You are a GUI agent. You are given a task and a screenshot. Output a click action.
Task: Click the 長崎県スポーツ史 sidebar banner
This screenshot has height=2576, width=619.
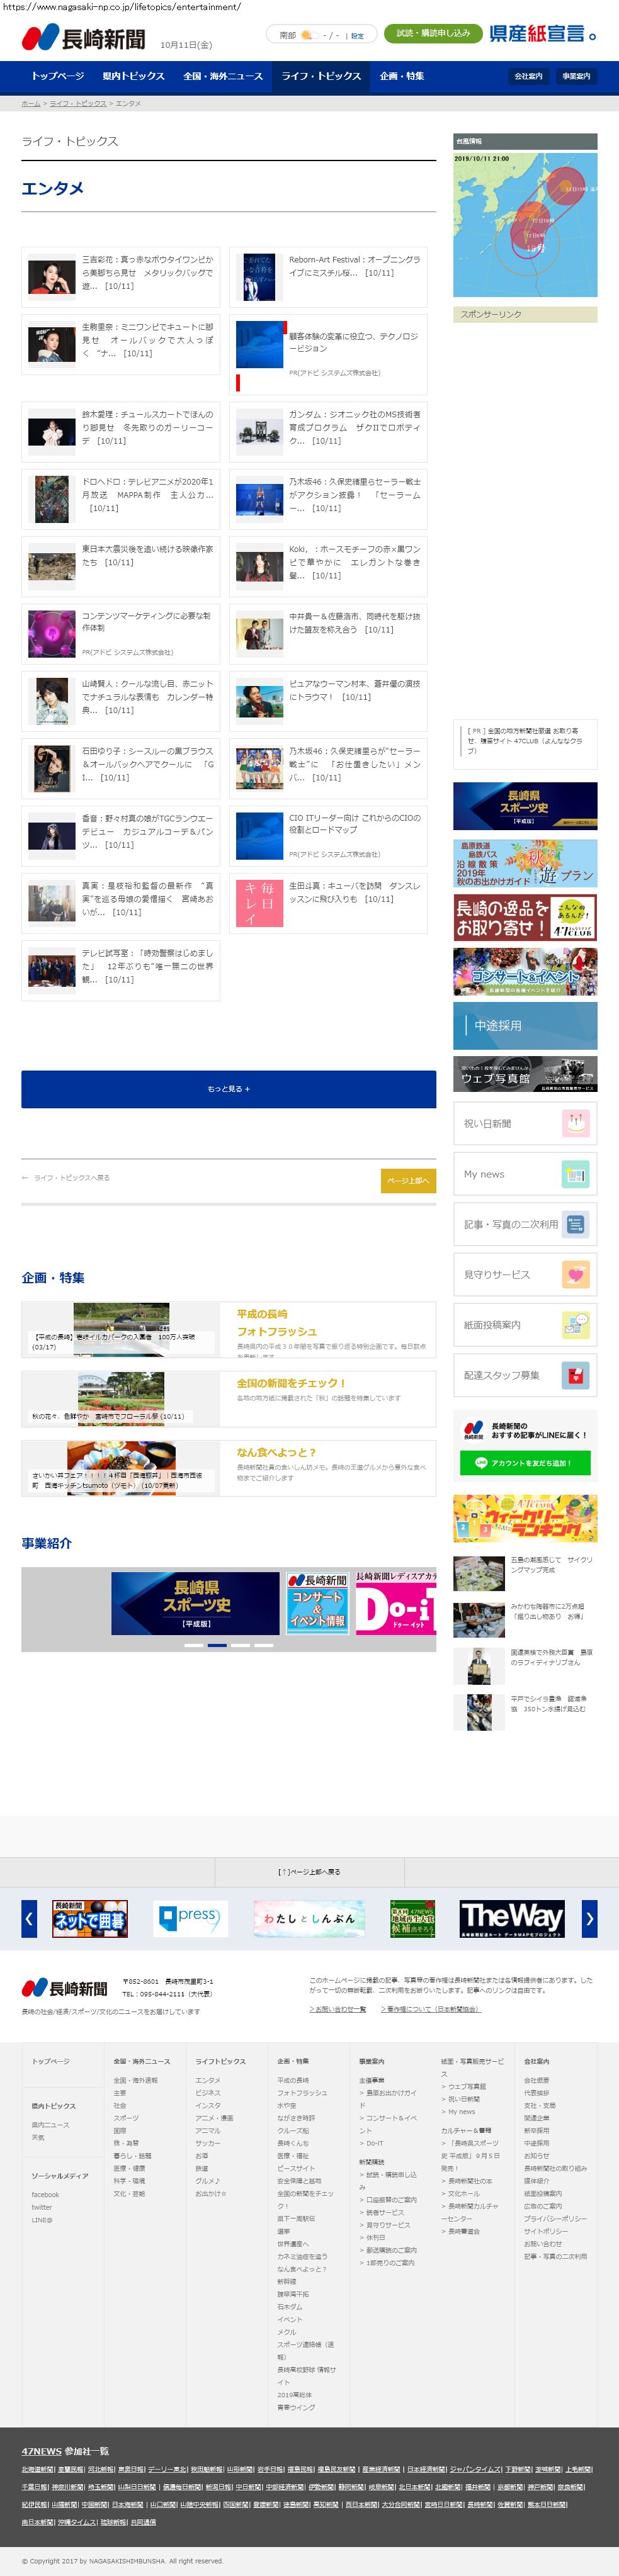pyautogui.click(x=525, y=806)
